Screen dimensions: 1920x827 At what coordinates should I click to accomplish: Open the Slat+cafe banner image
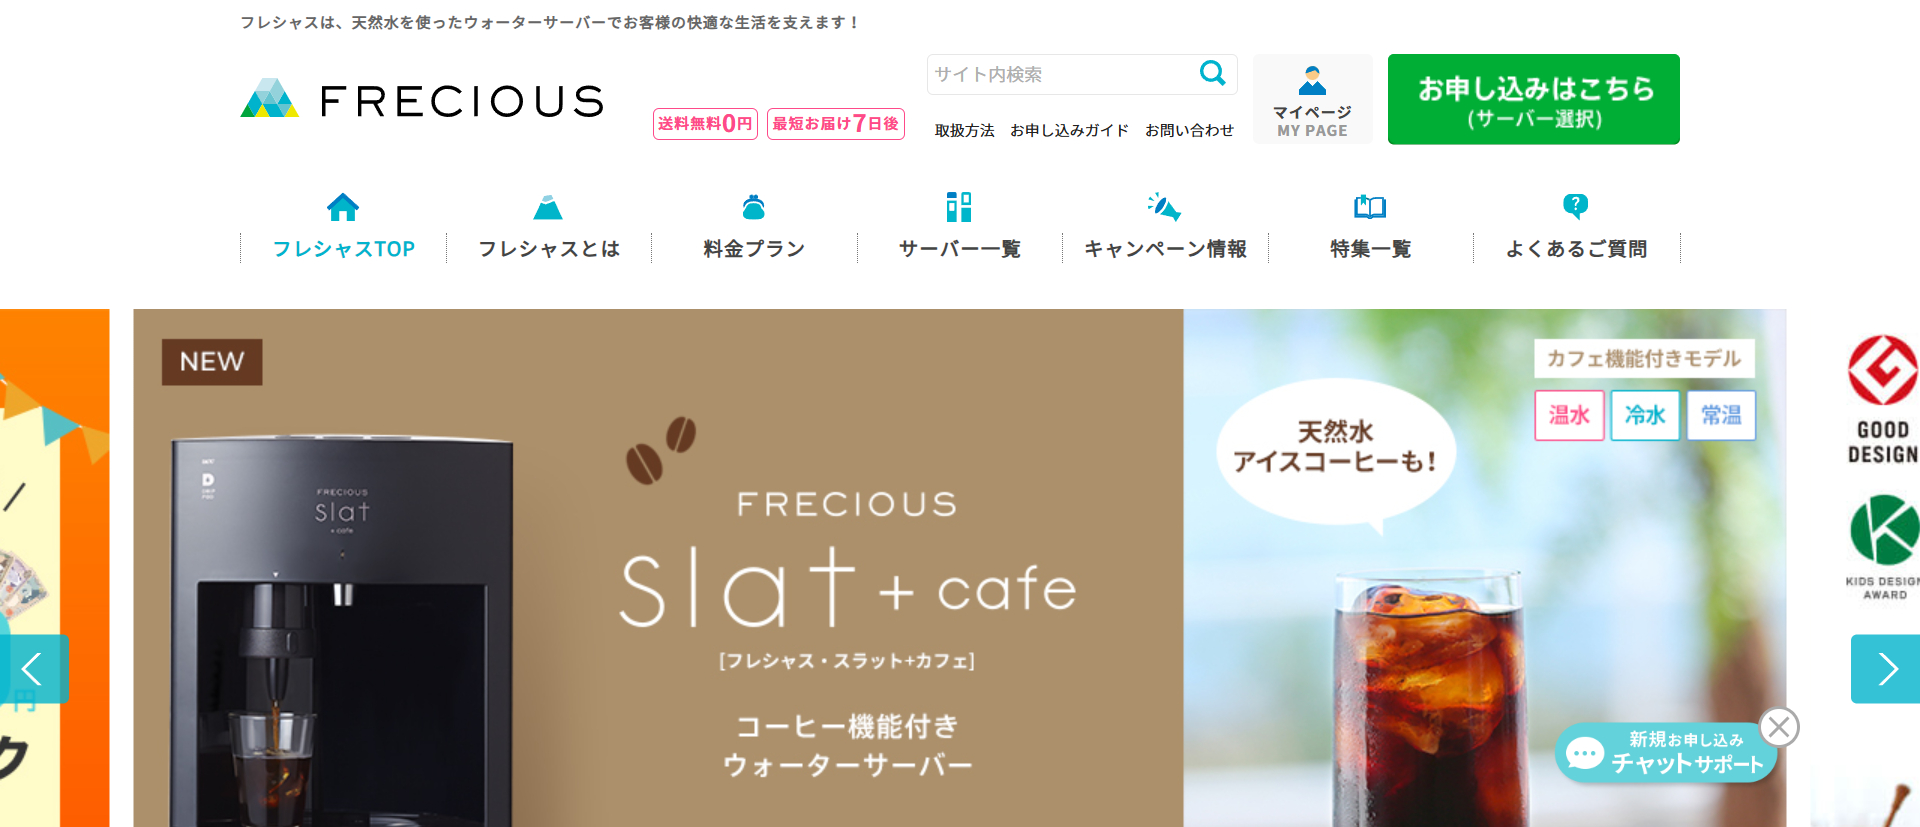pos(959,568)
